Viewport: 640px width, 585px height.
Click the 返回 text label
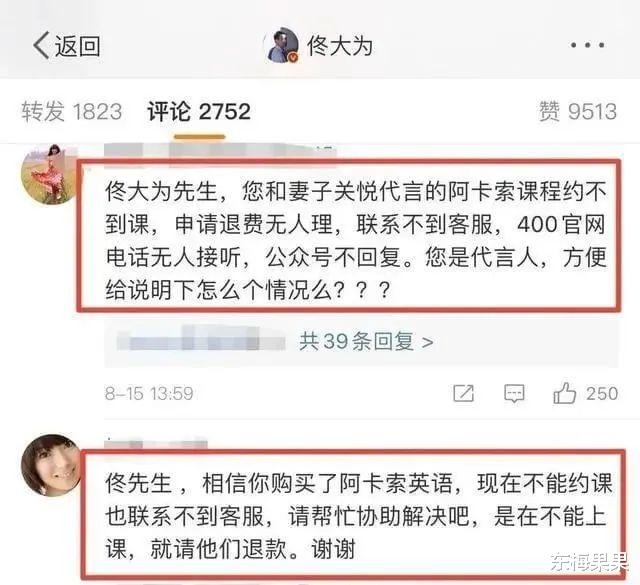pyautogui.click(x=78, y=45)
